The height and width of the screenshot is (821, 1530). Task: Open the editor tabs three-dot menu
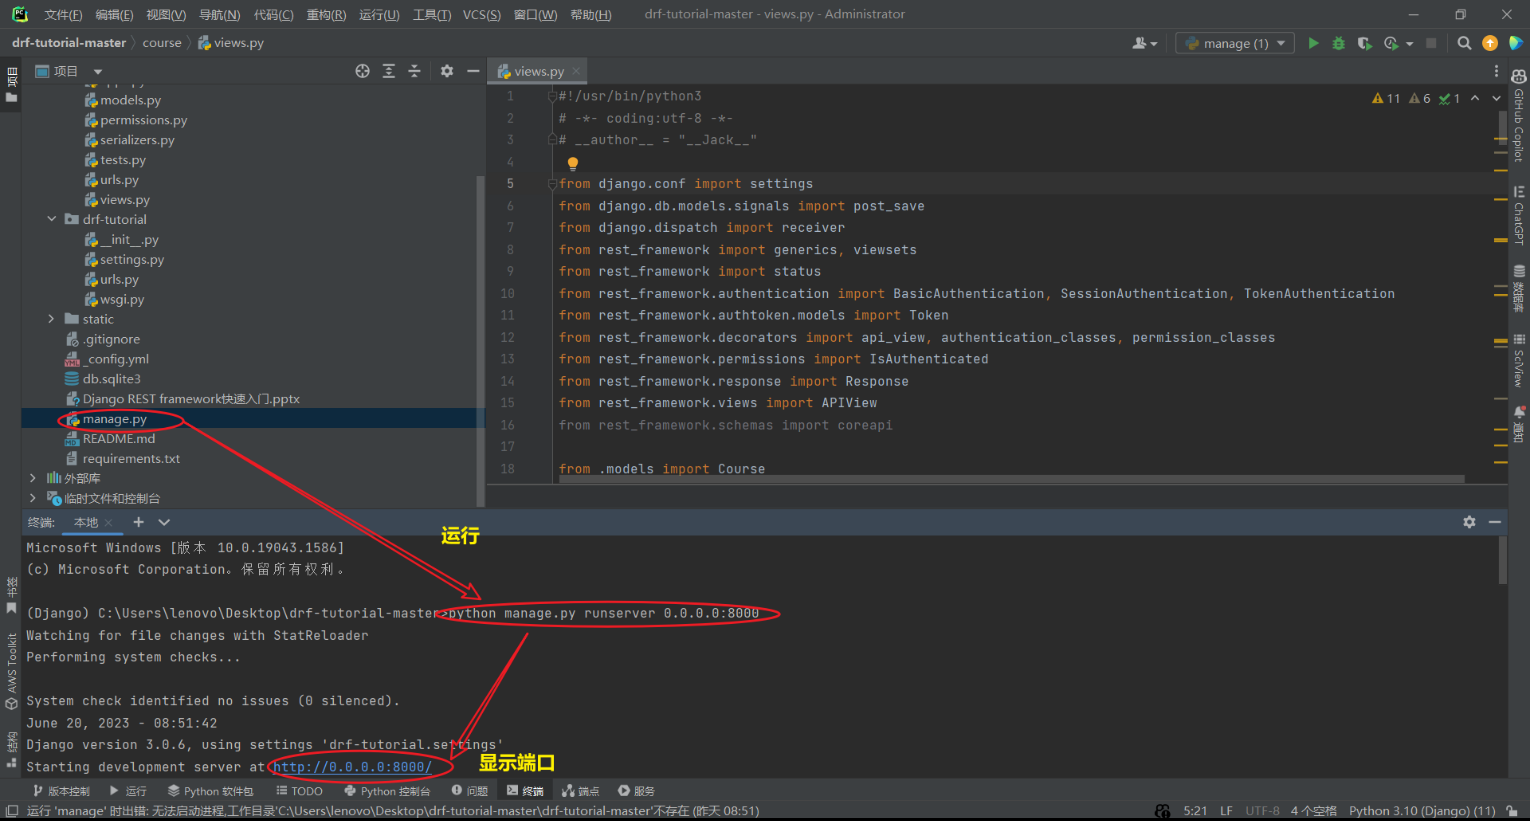click(x=1496, y=71)
